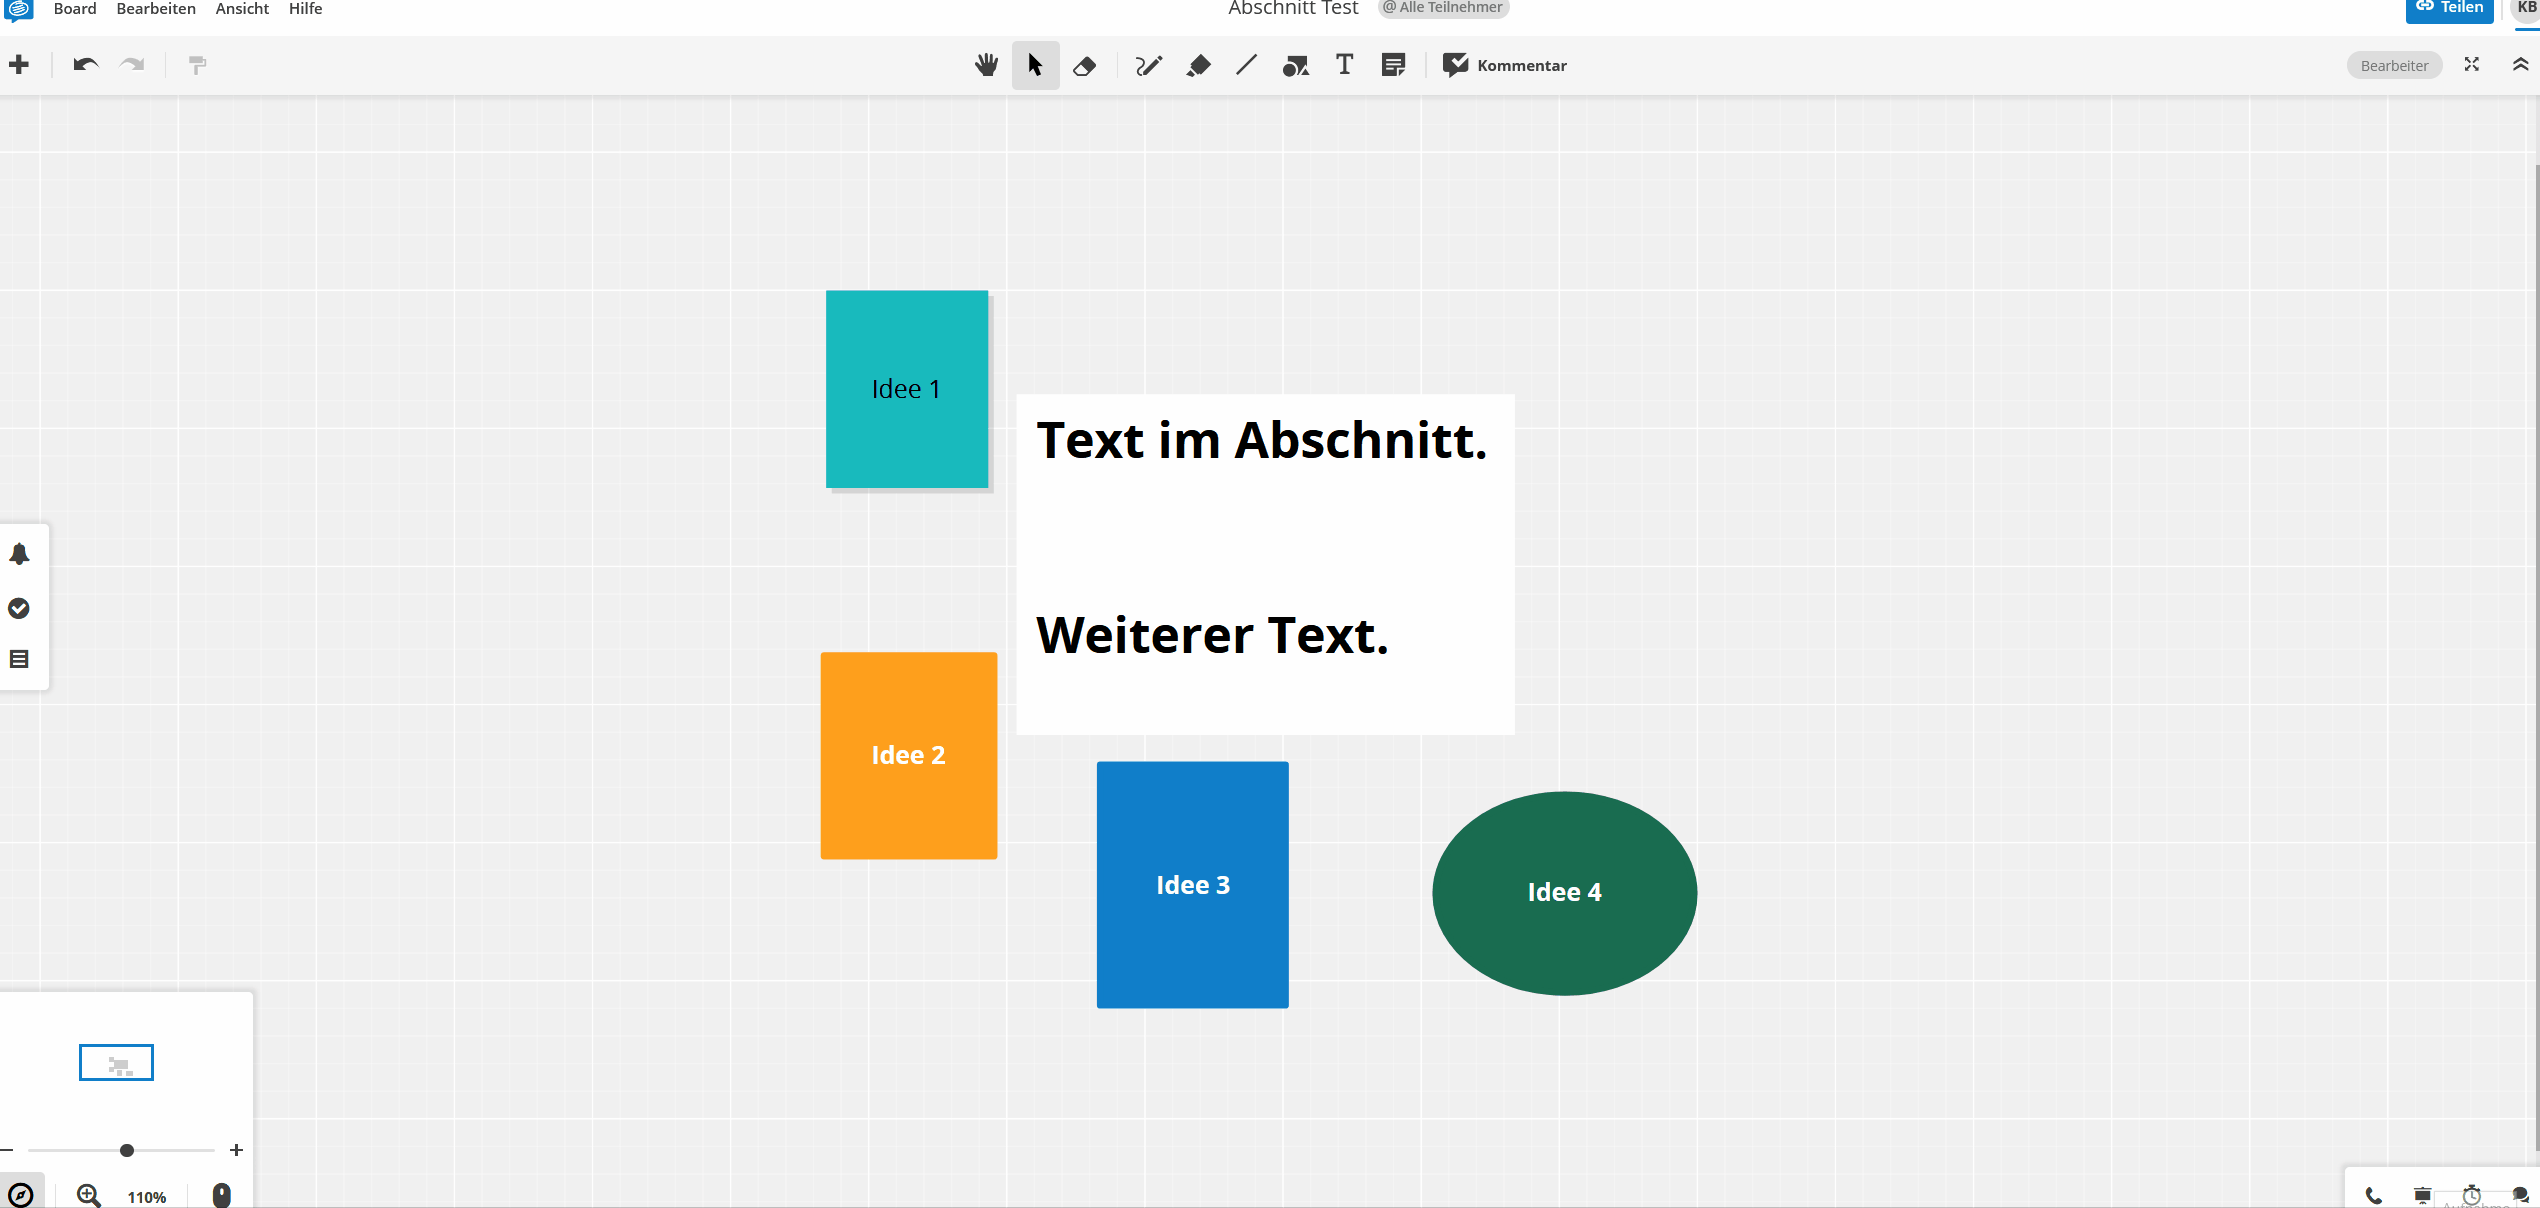Select the arrow pointer tool

pyautogui.click(x=1035, y=65)
